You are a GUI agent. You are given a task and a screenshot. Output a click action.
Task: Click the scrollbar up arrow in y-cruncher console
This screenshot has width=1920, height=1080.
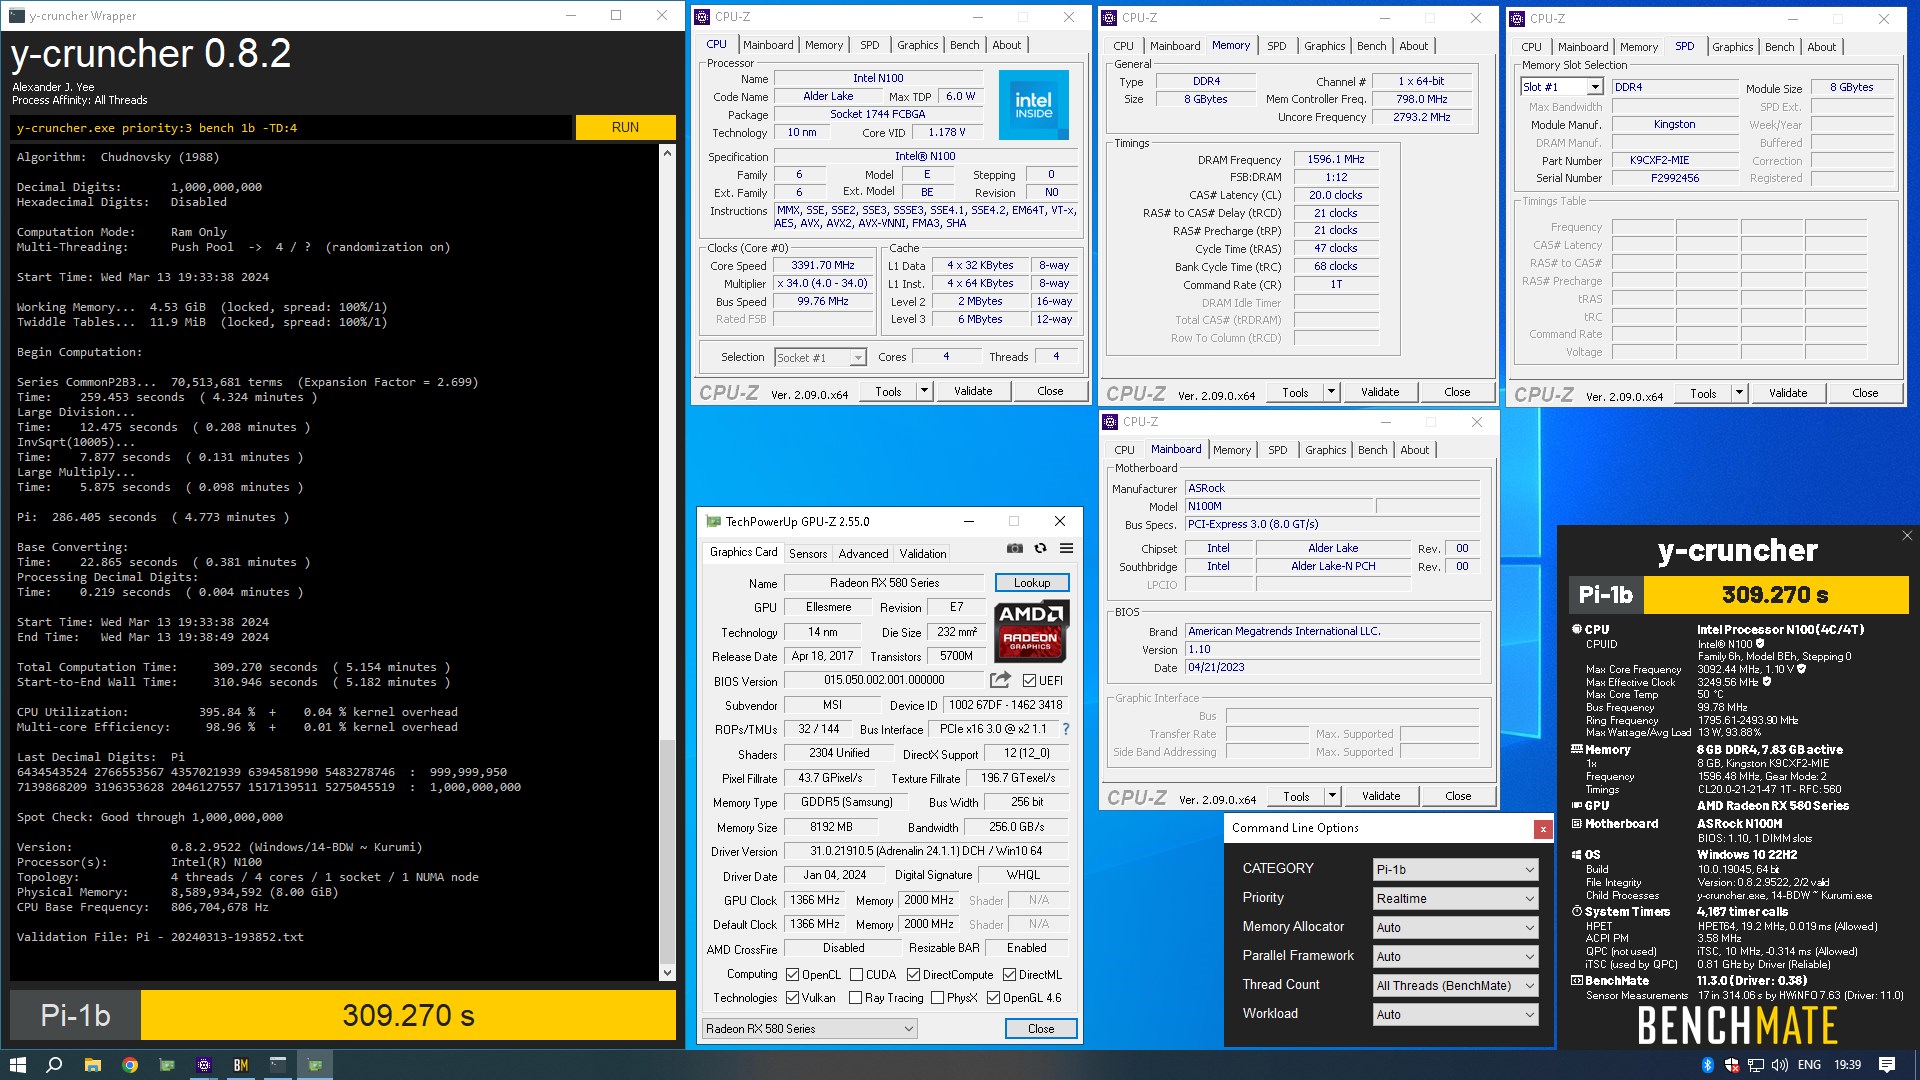(x=668, y=154)
